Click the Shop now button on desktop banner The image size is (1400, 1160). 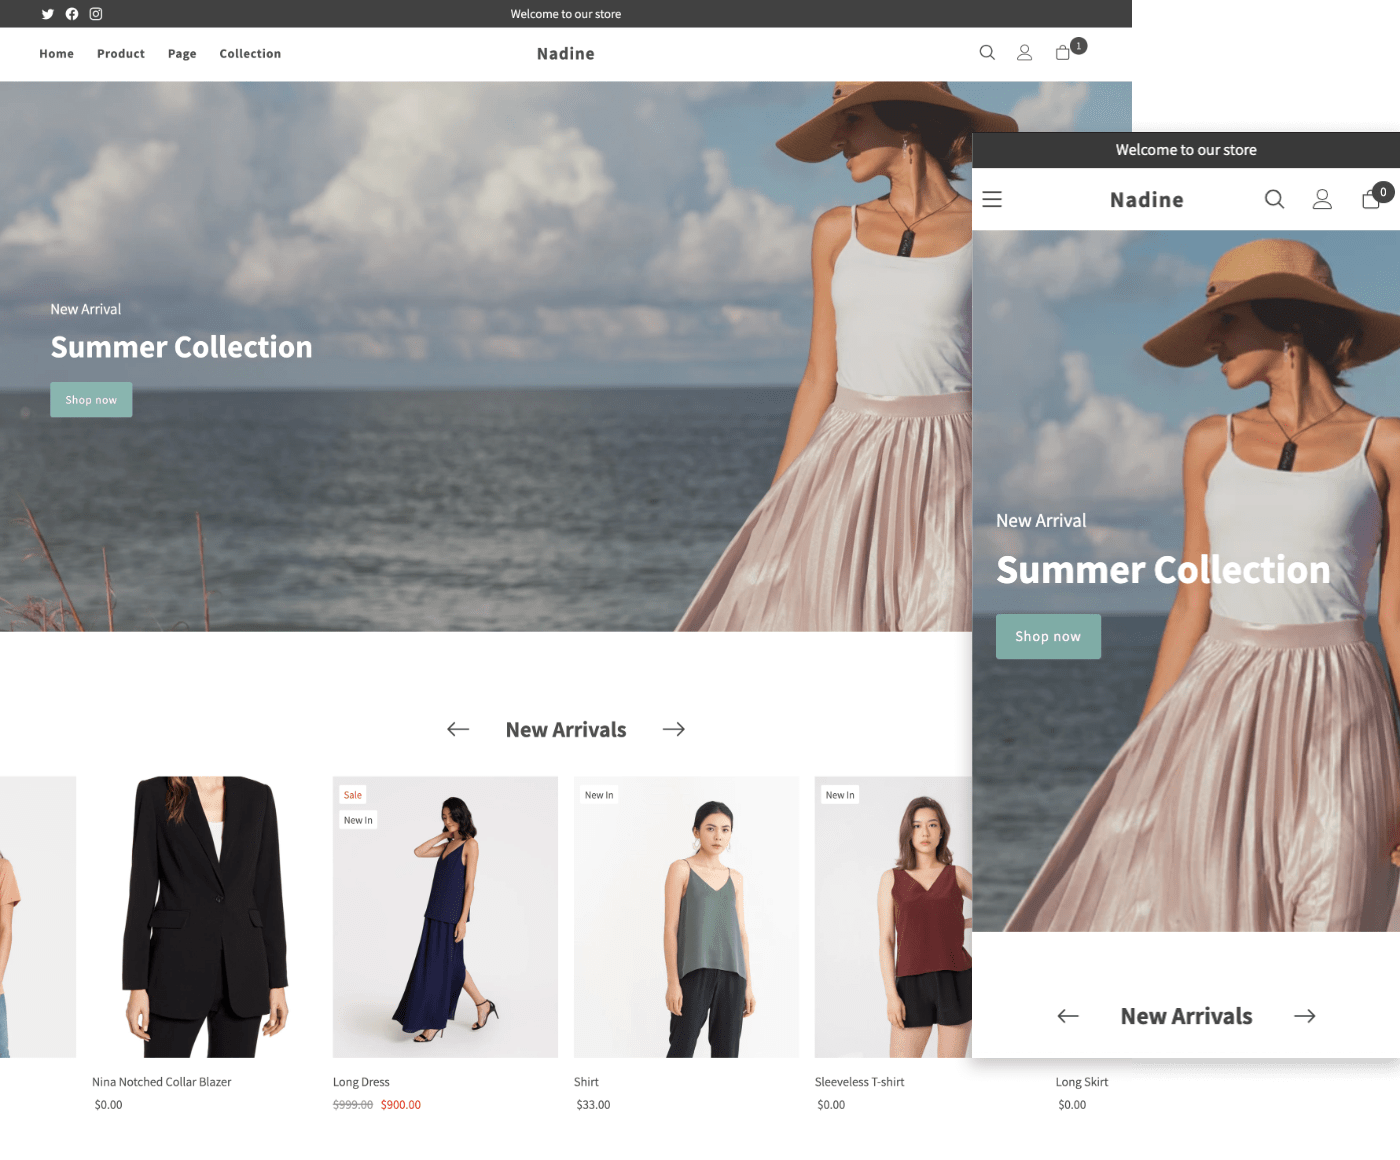click(91, 399)
